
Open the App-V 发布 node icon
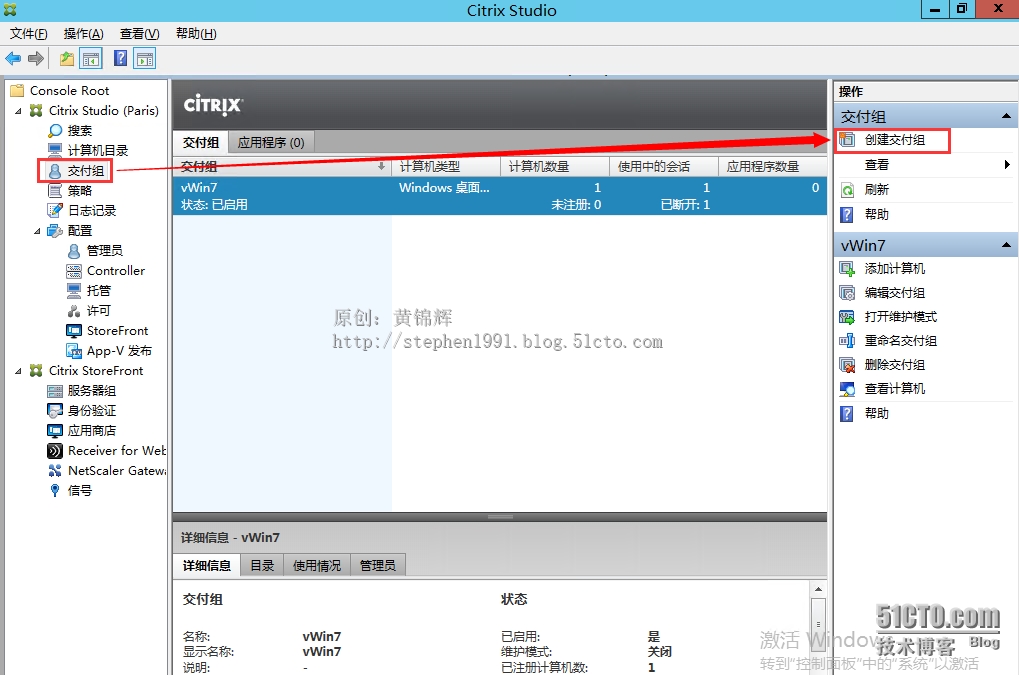tap(74, 351)
